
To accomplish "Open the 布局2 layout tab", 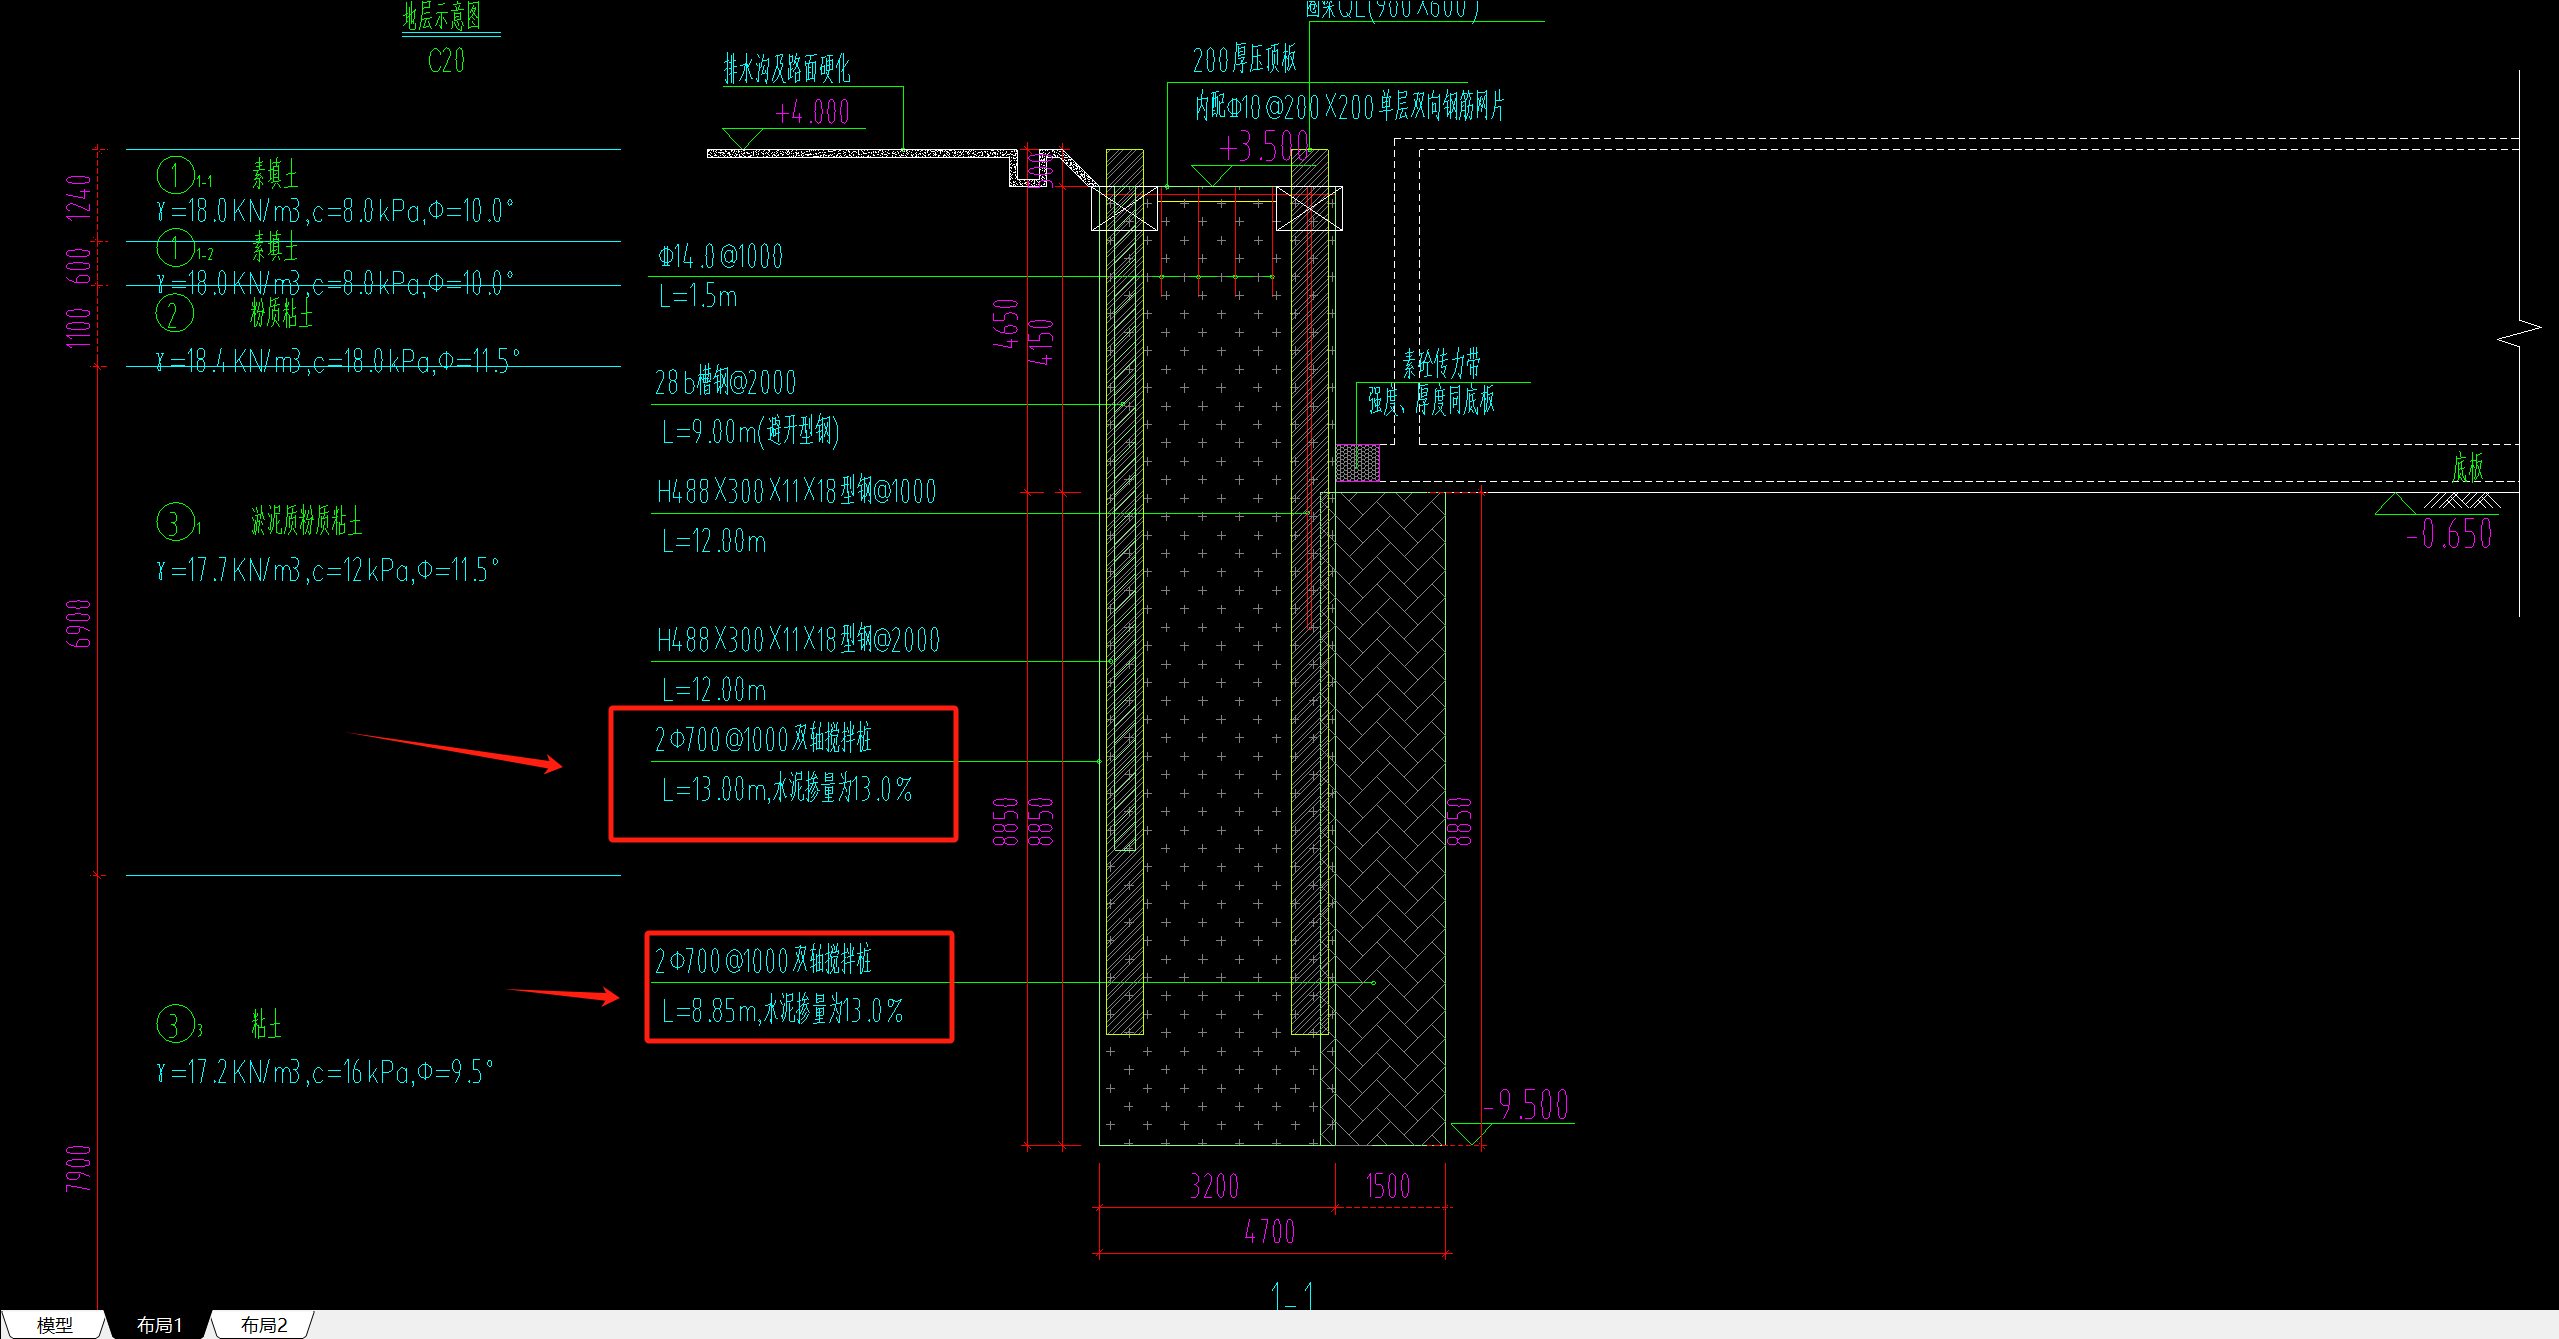I will tap(264, 1325).
